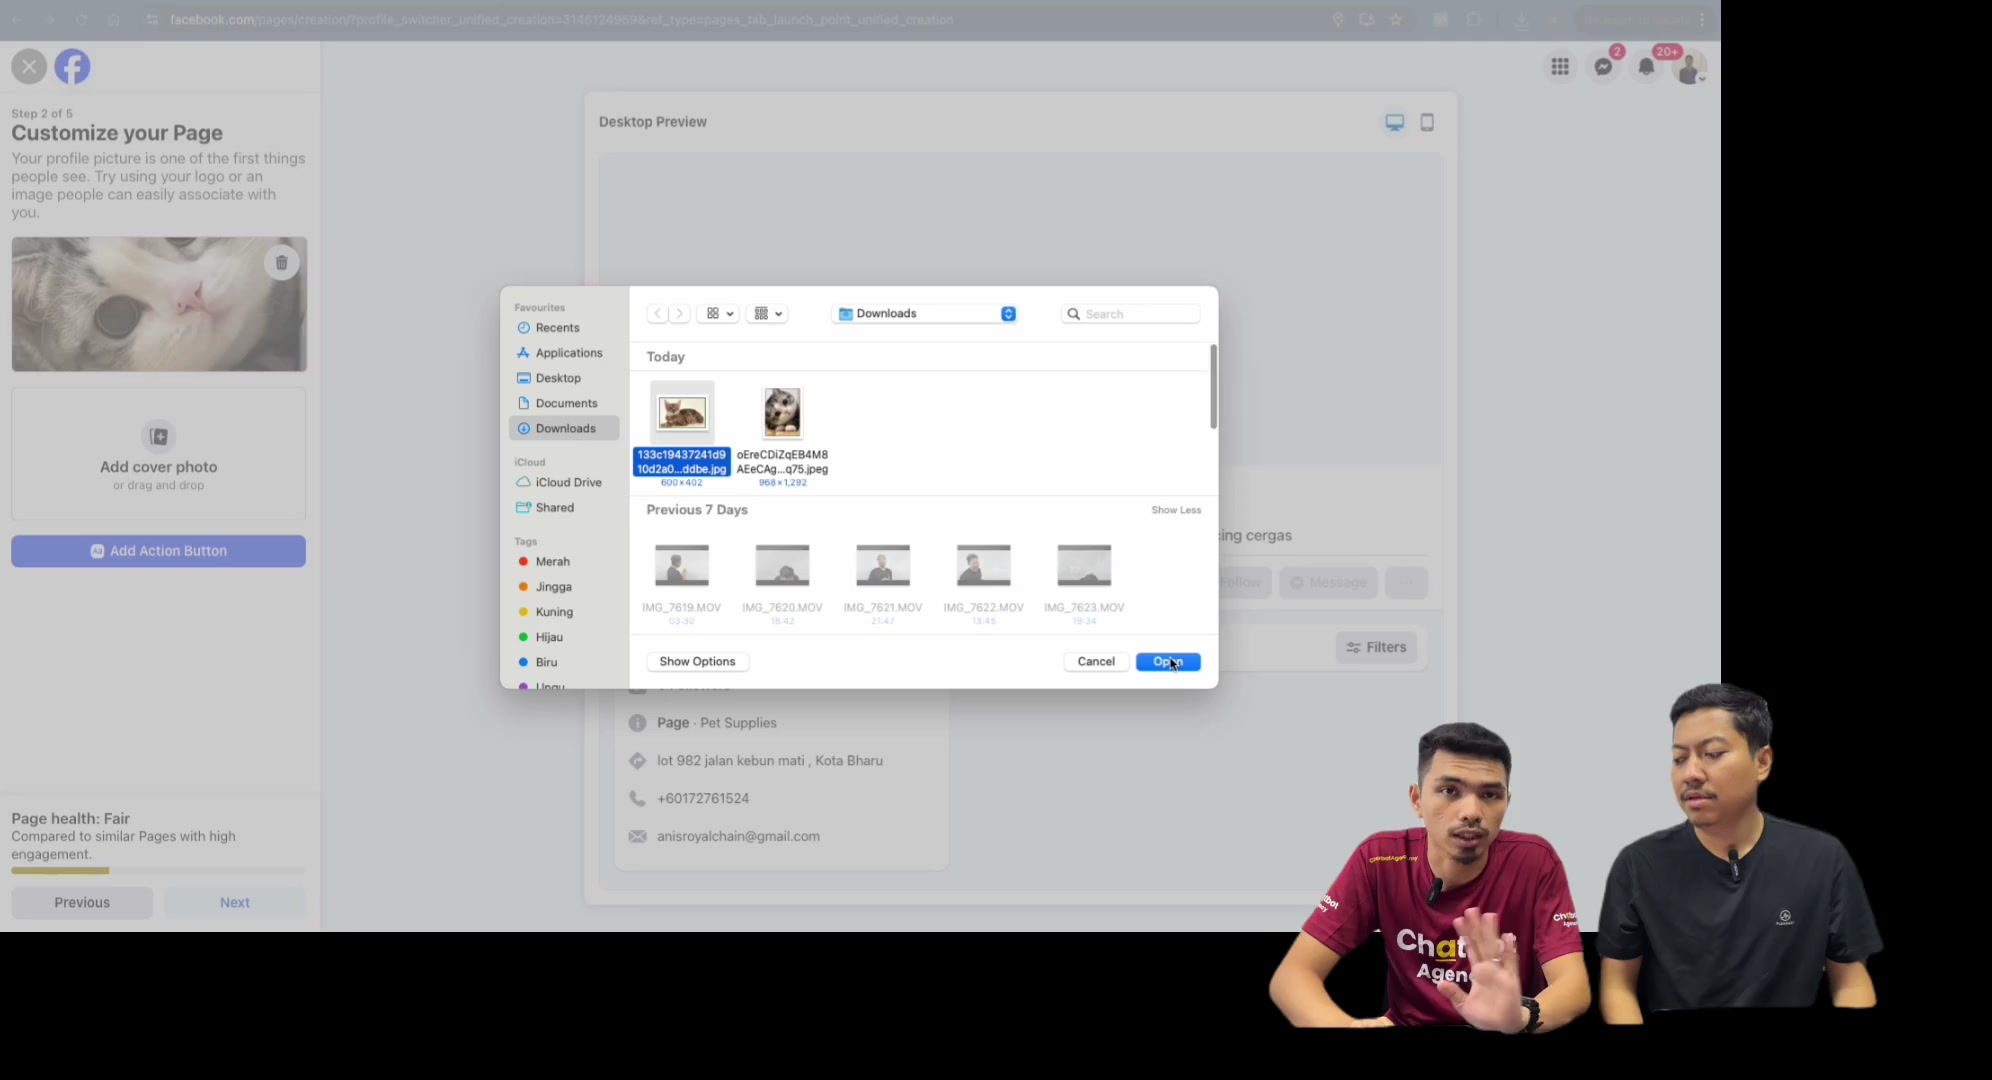1992x1080 pixels.
Task: Select Documents in the sidebar
Action: click(x=564, y=403)
